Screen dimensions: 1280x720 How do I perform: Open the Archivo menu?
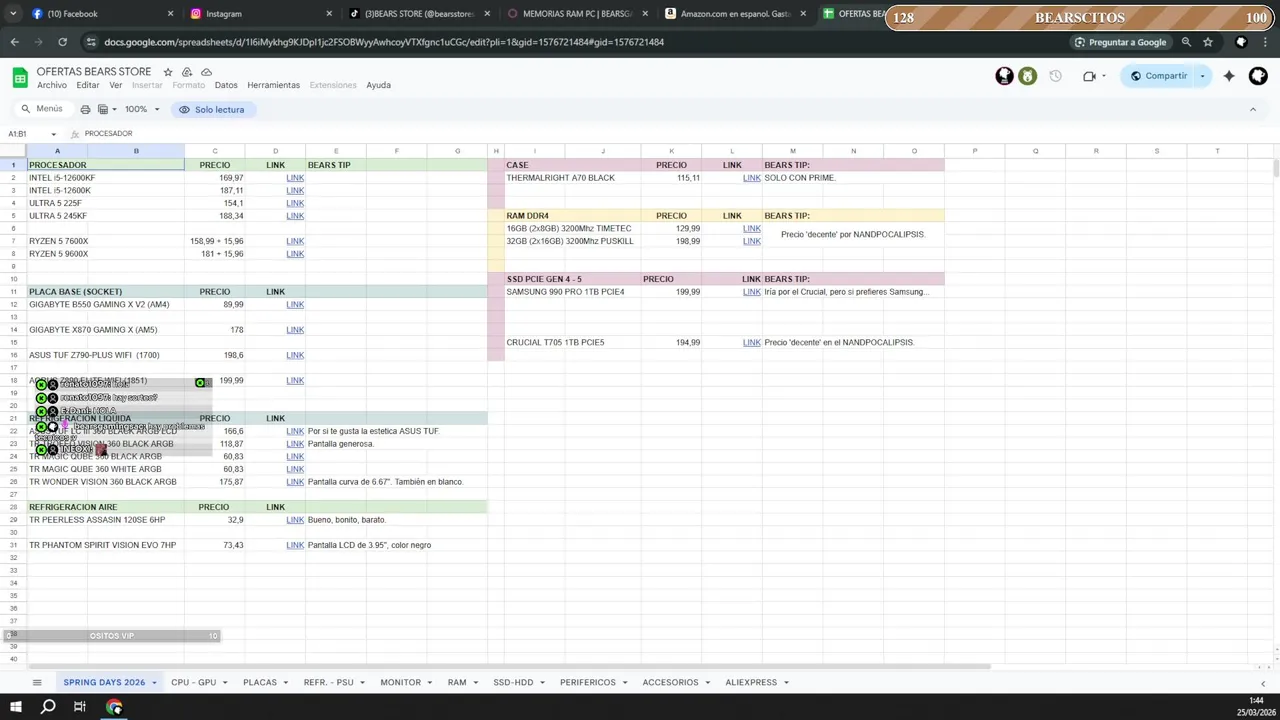[52, 85]
